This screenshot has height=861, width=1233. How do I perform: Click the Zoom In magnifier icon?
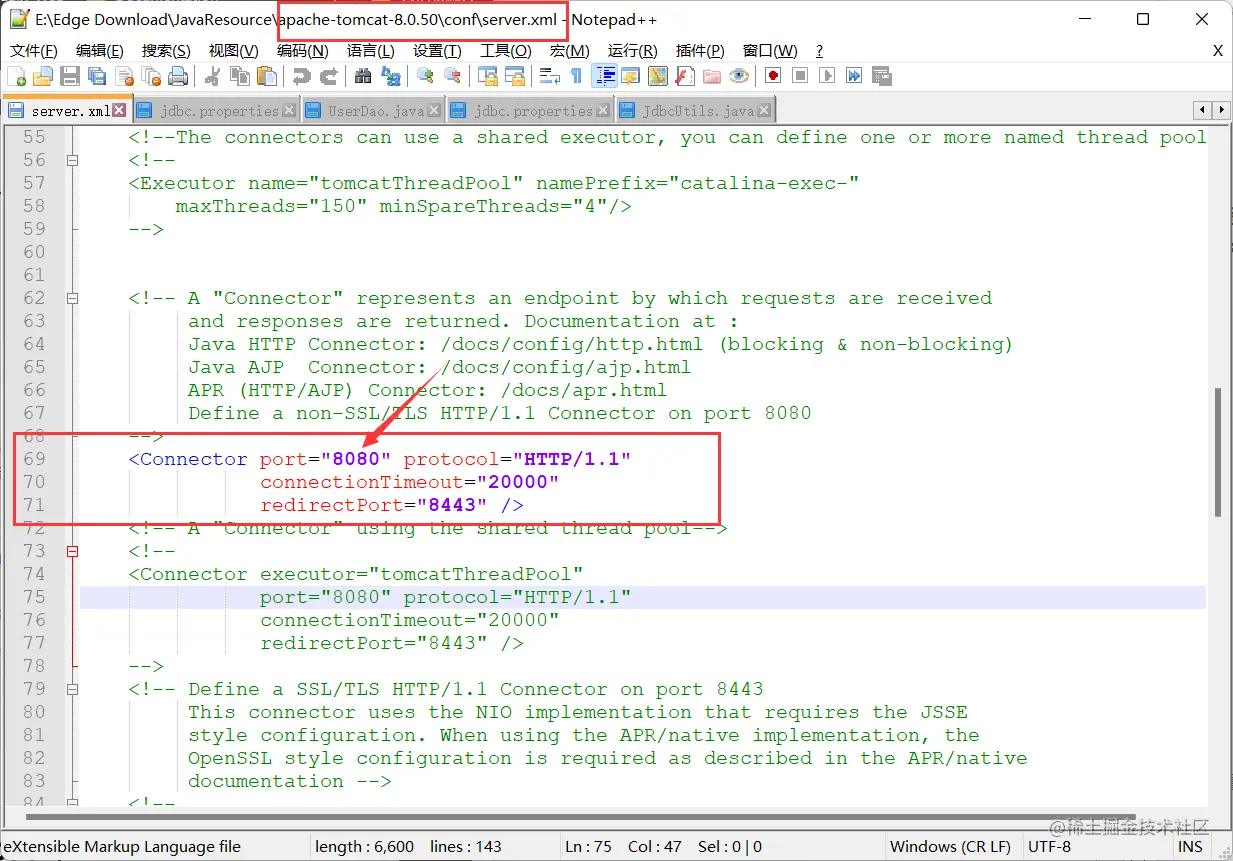425,76
